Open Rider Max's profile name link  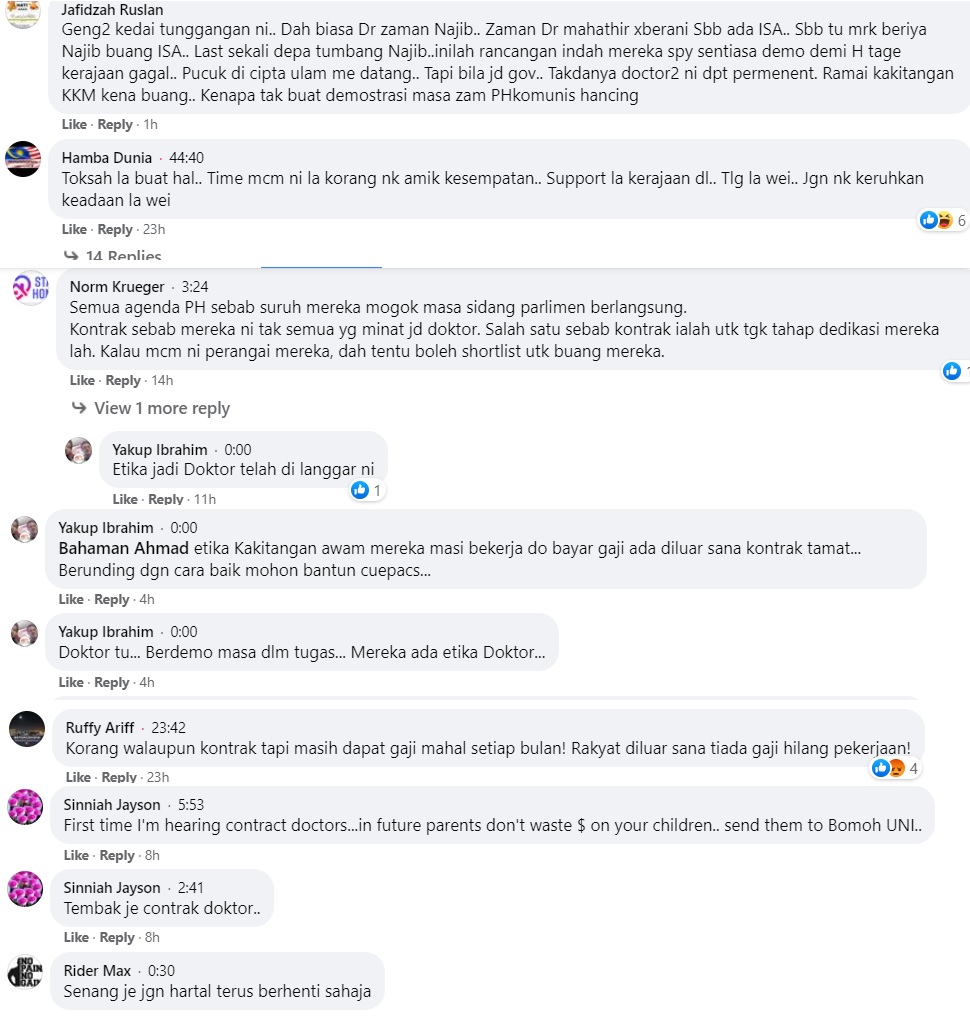click(98, 970)
